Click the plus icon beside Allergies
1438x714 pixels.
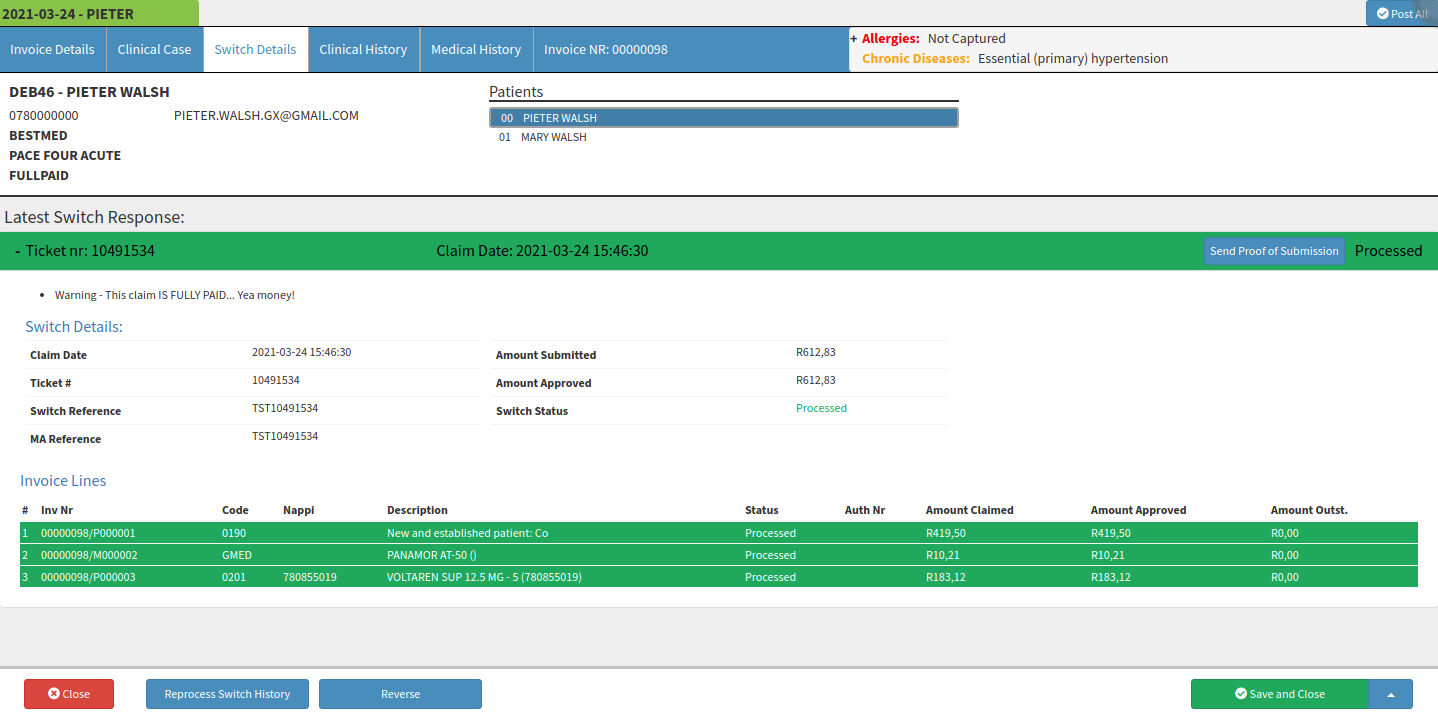point(854,38)
